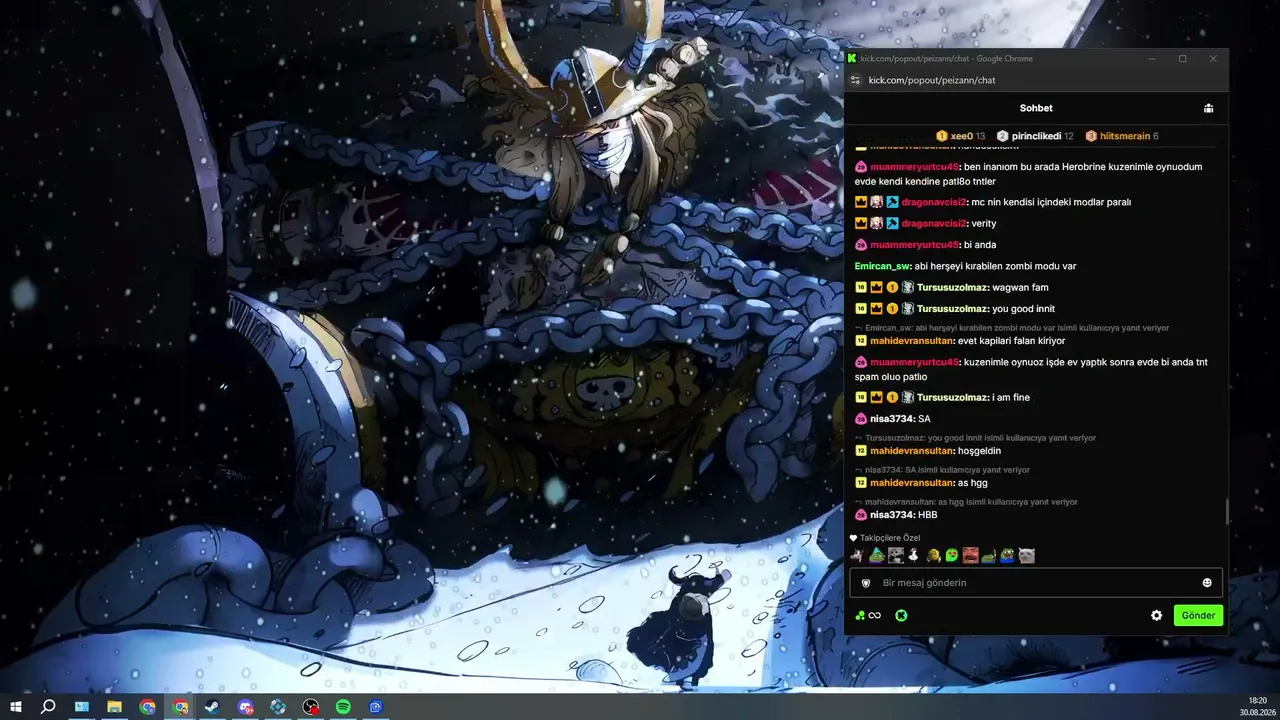Click the round Kick K icon below the input
The width and height of the screenshot is (1280, 720).
coord(901,616)
